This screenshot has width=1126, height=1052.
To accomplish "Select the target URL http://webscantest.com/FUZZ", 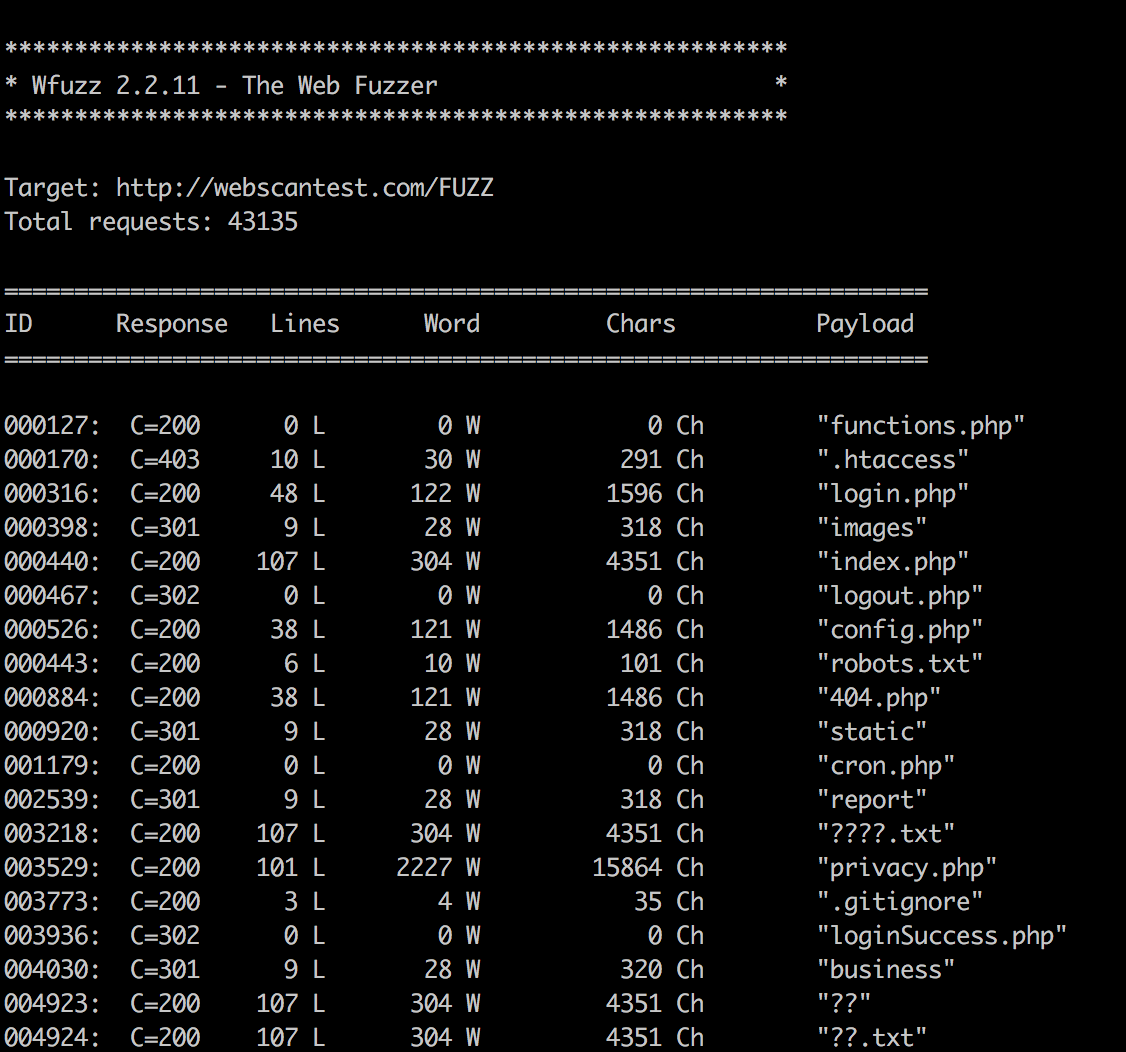I will tap(304, 187).
